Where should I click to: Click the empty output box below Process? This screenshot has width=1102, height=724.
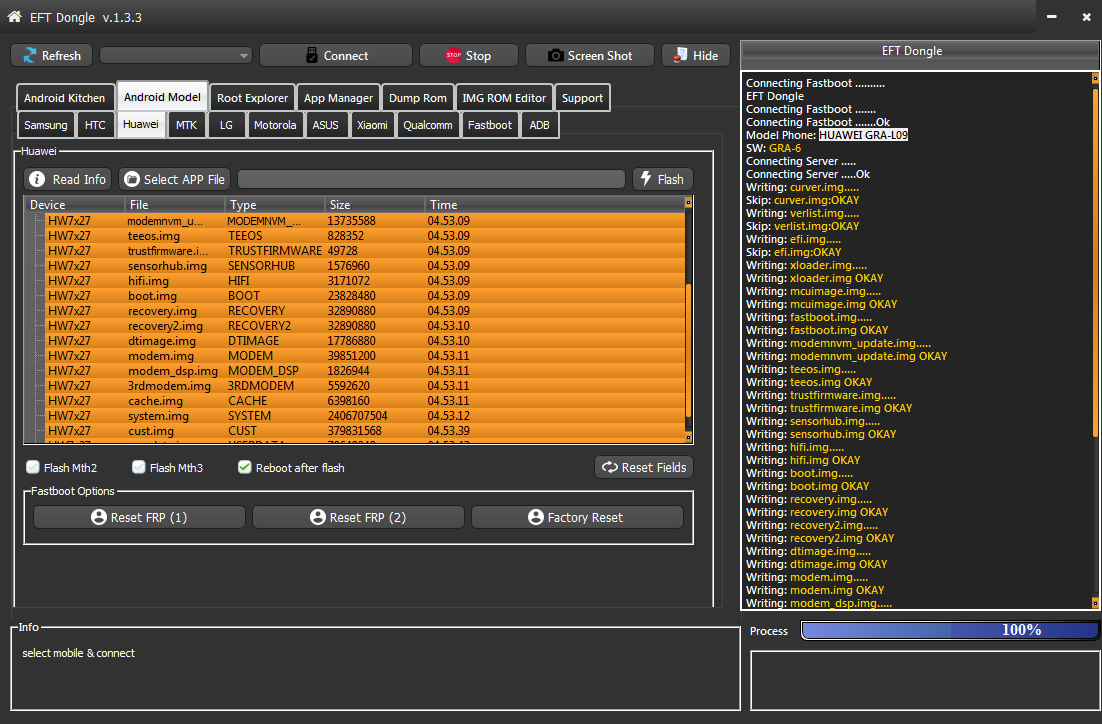(925, 680)
